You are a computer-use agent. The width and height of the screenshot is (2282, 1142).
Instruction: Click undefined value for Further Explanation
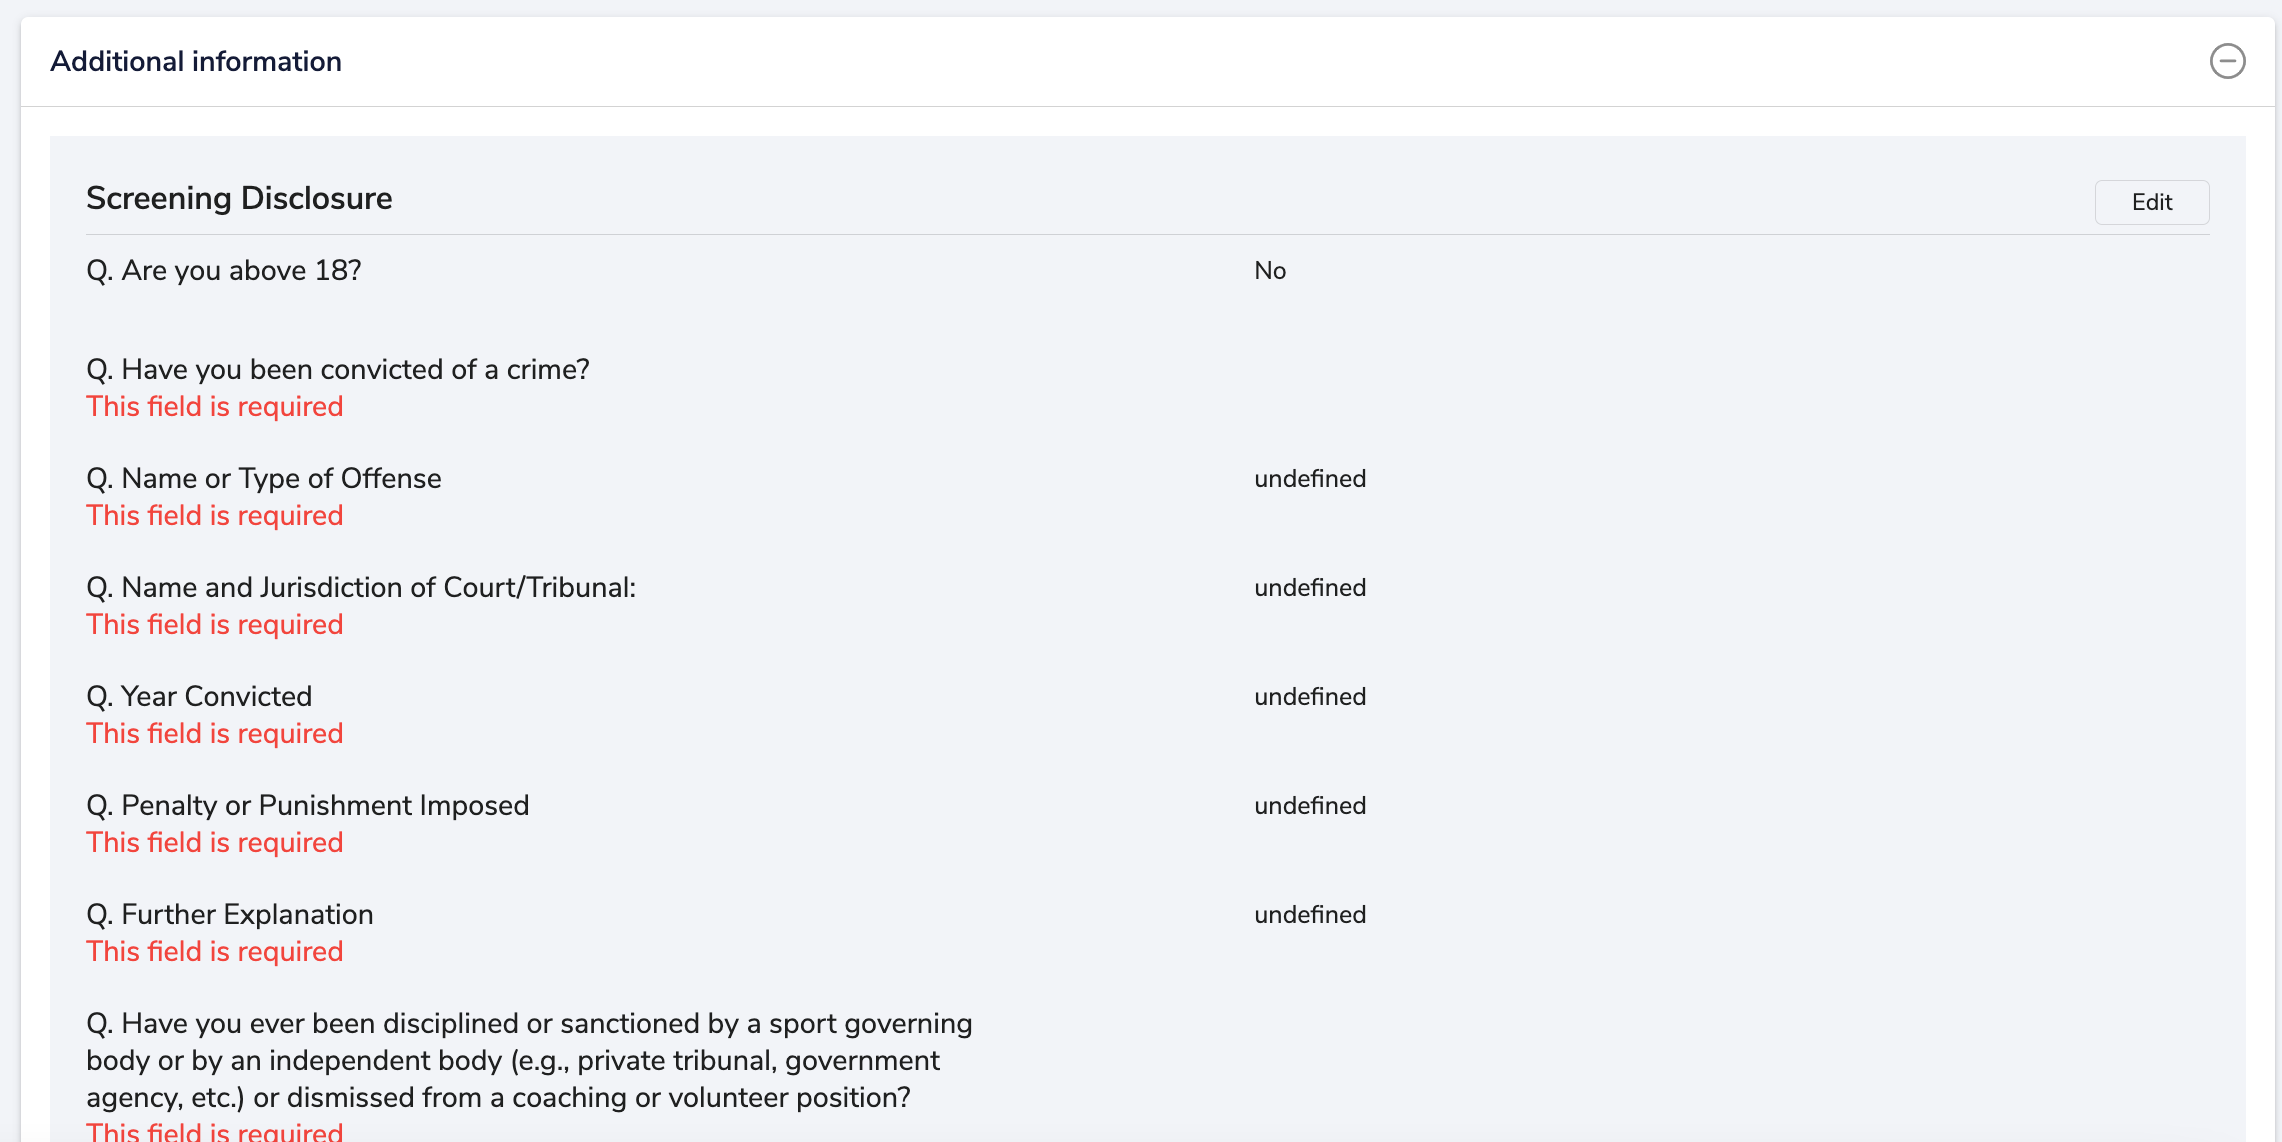tap(1310, 914)
